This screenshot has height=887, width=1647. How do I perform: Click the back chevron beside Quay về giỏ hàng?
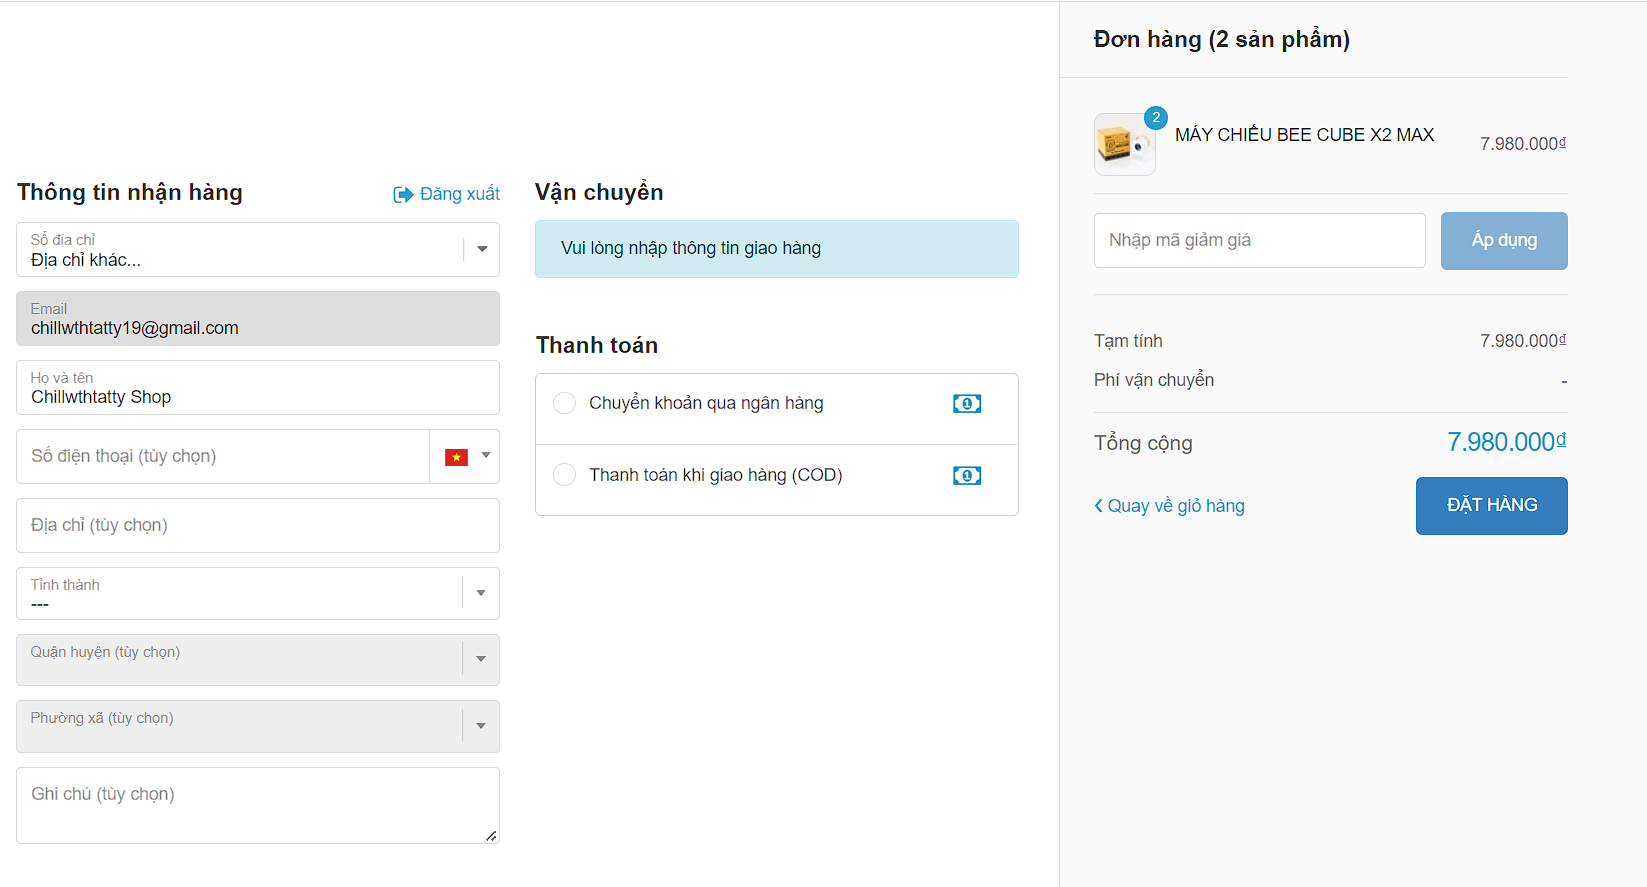click(1099, 506)
